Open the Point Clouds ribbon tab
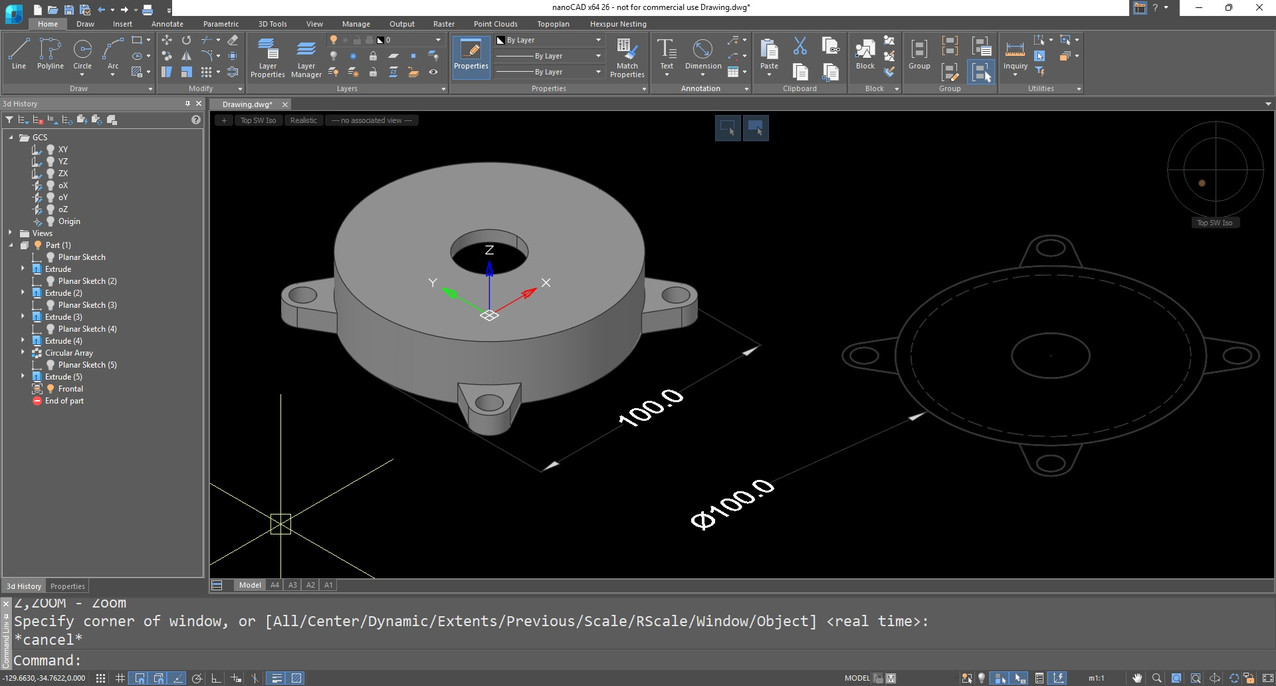Screen dimensions: 1276x686 [496, 23]
